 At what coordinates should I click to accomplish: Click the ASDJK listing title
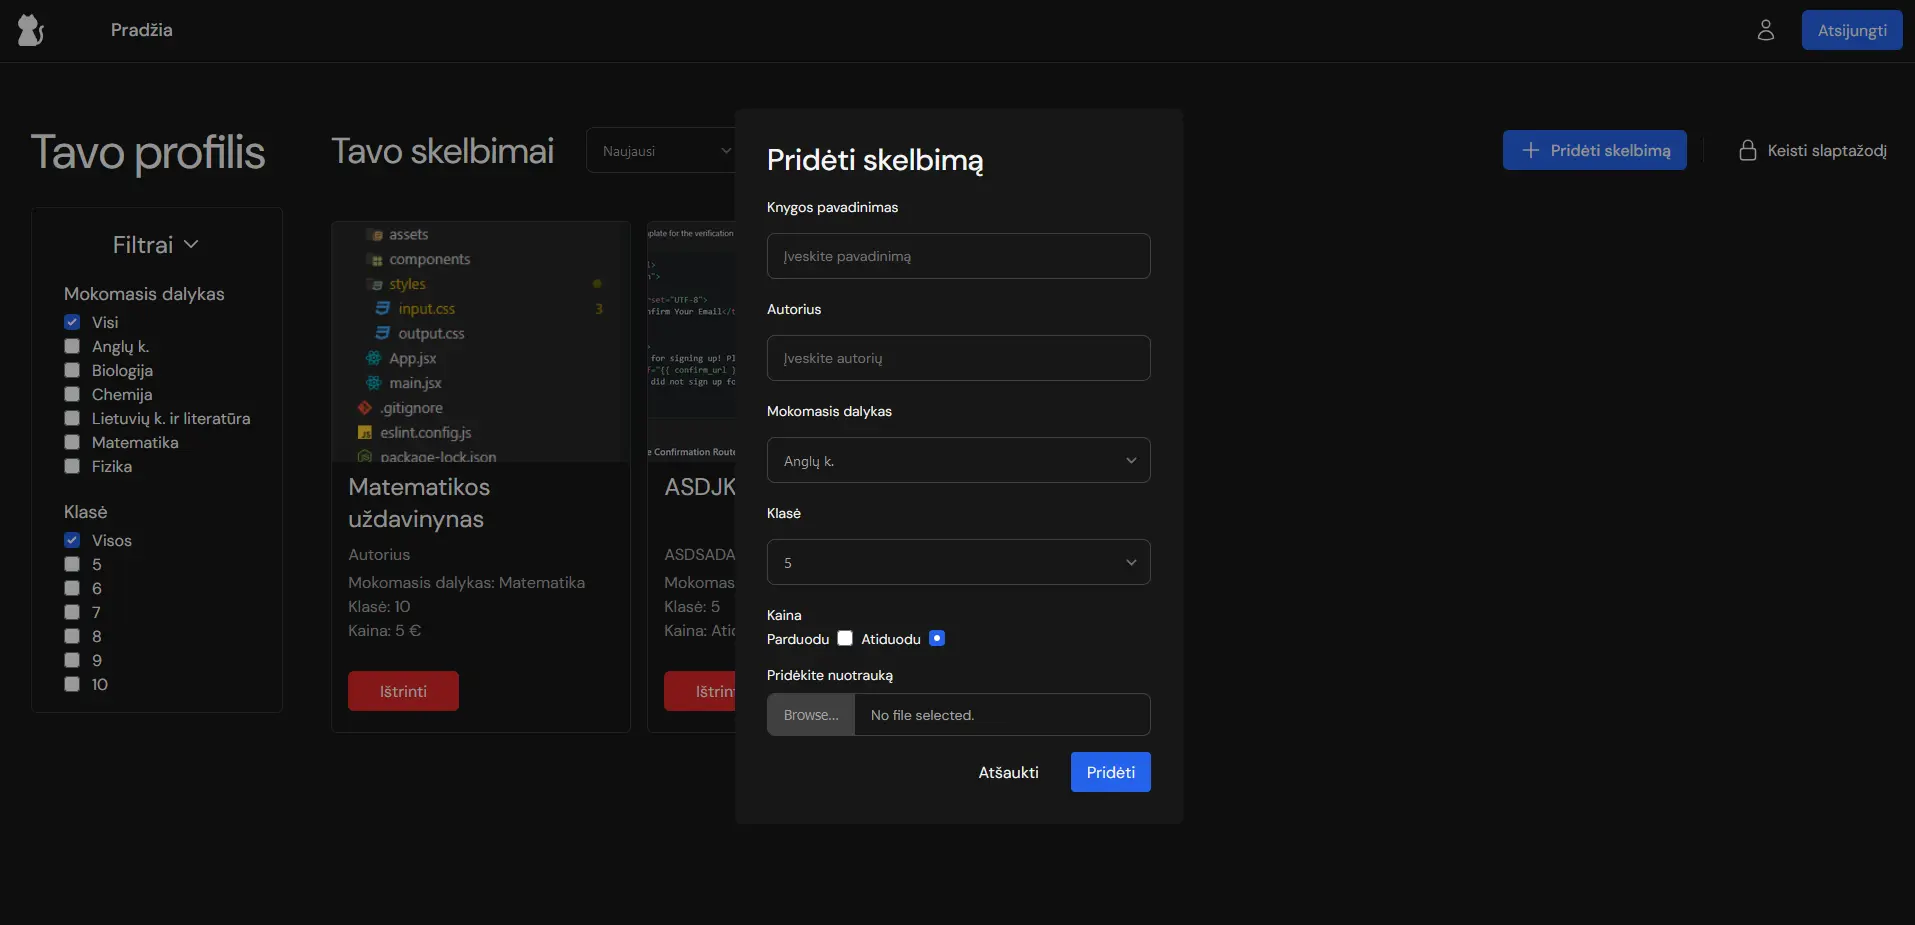click(700, 487)
